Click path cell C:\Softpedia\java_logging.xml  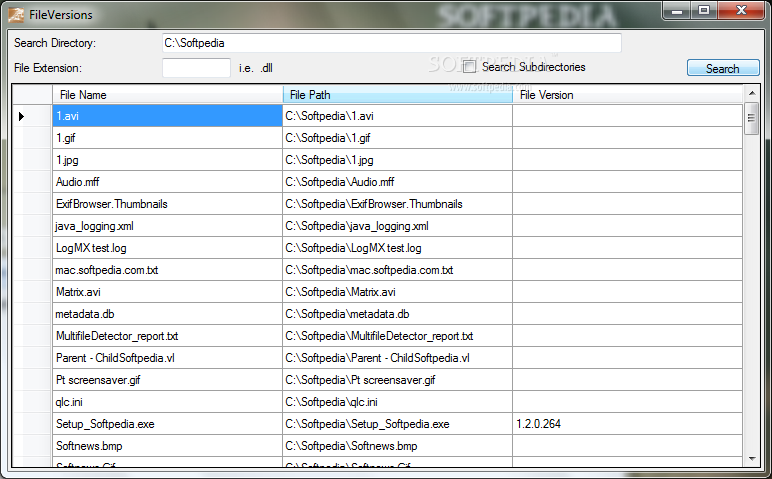397,226
